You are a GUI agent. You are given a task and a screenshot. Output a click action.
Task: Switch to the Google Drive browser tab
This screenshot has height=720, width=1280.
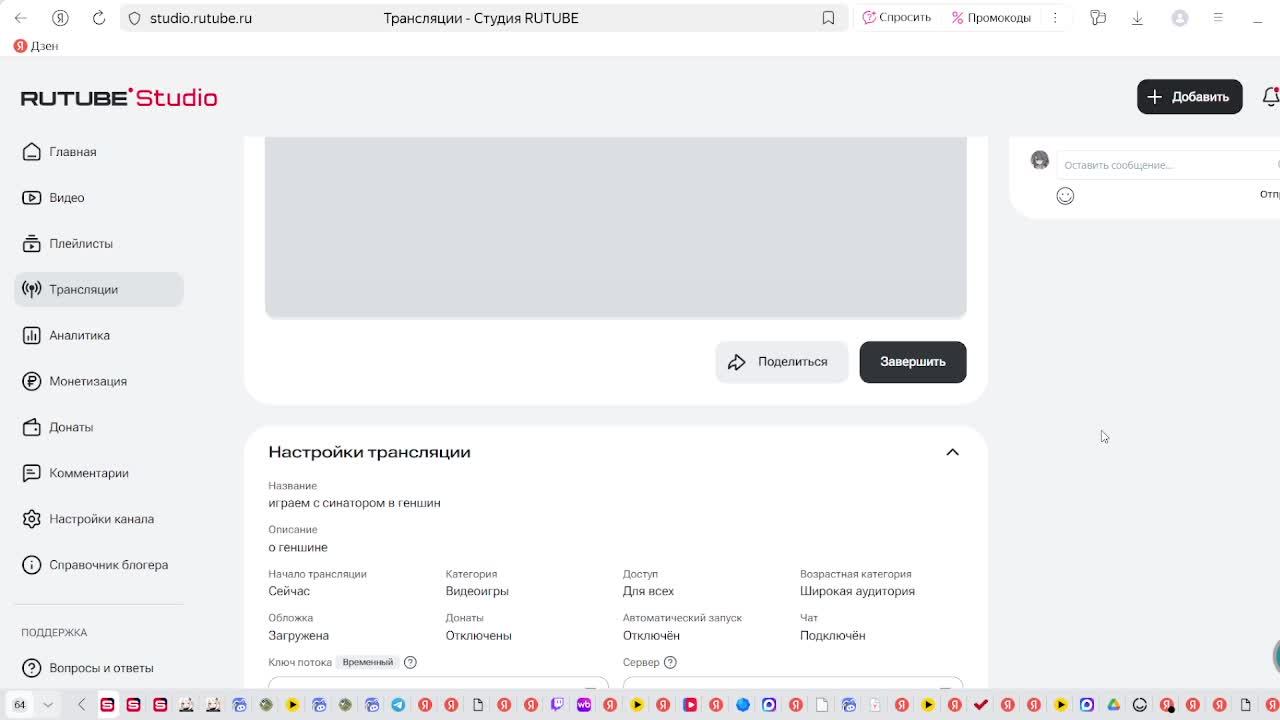coord(1113,705)
